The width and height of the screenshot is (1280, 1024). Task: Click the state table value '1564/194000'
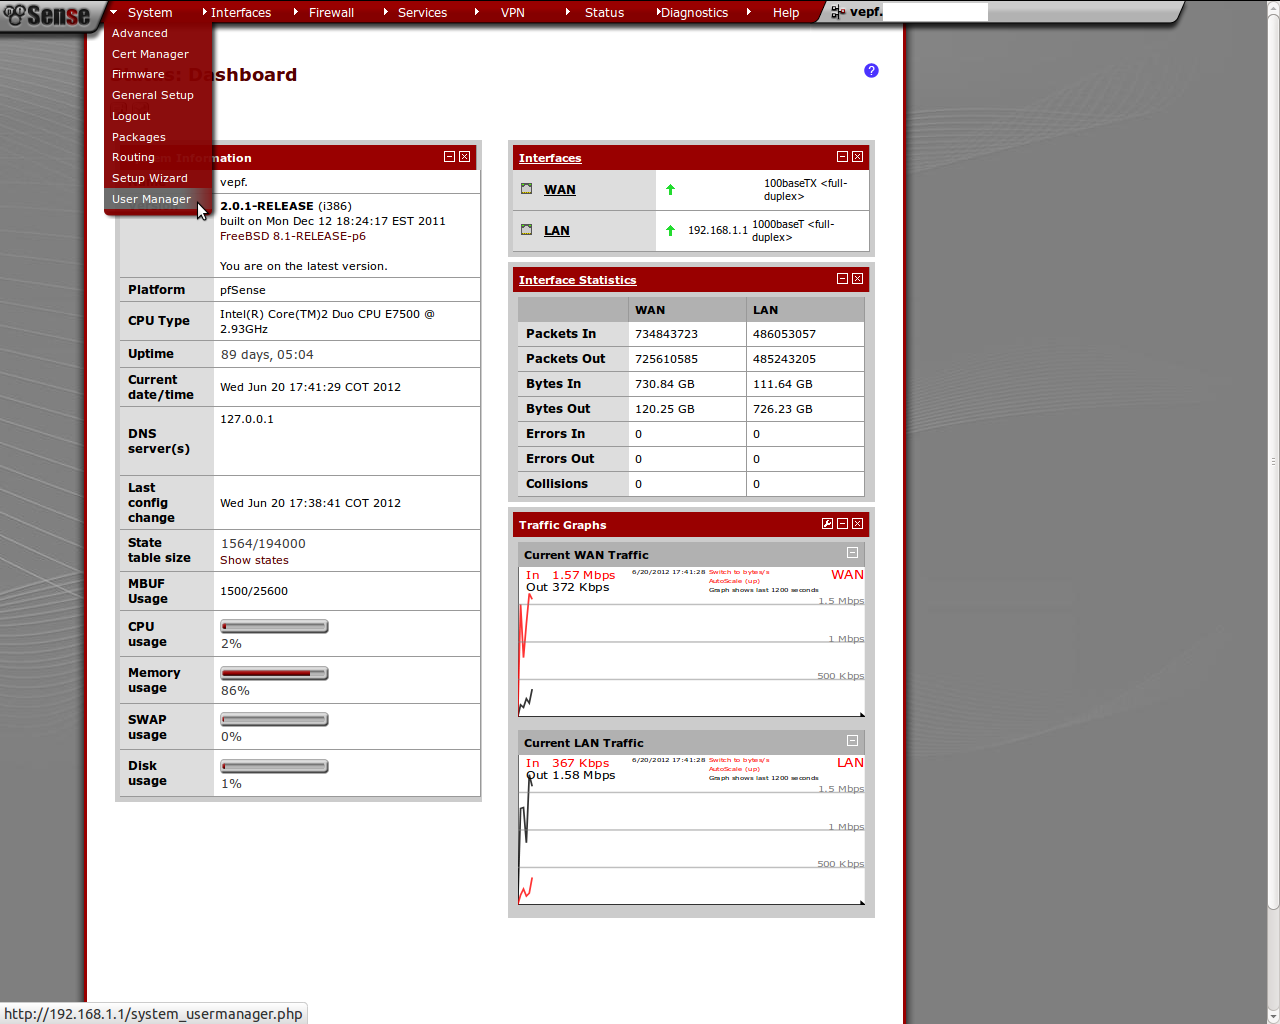[263, 543]
